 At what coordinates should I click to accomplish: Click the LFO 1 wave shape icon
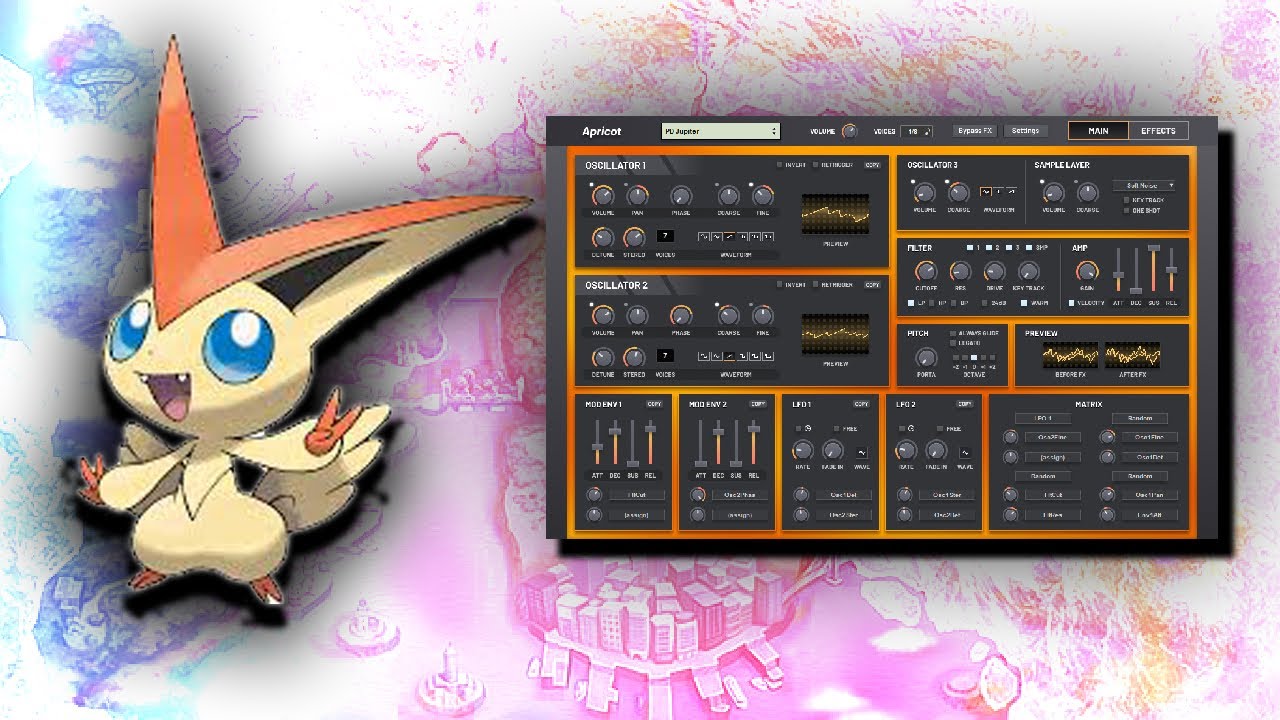pyautogui.click(x=862, y=452)
